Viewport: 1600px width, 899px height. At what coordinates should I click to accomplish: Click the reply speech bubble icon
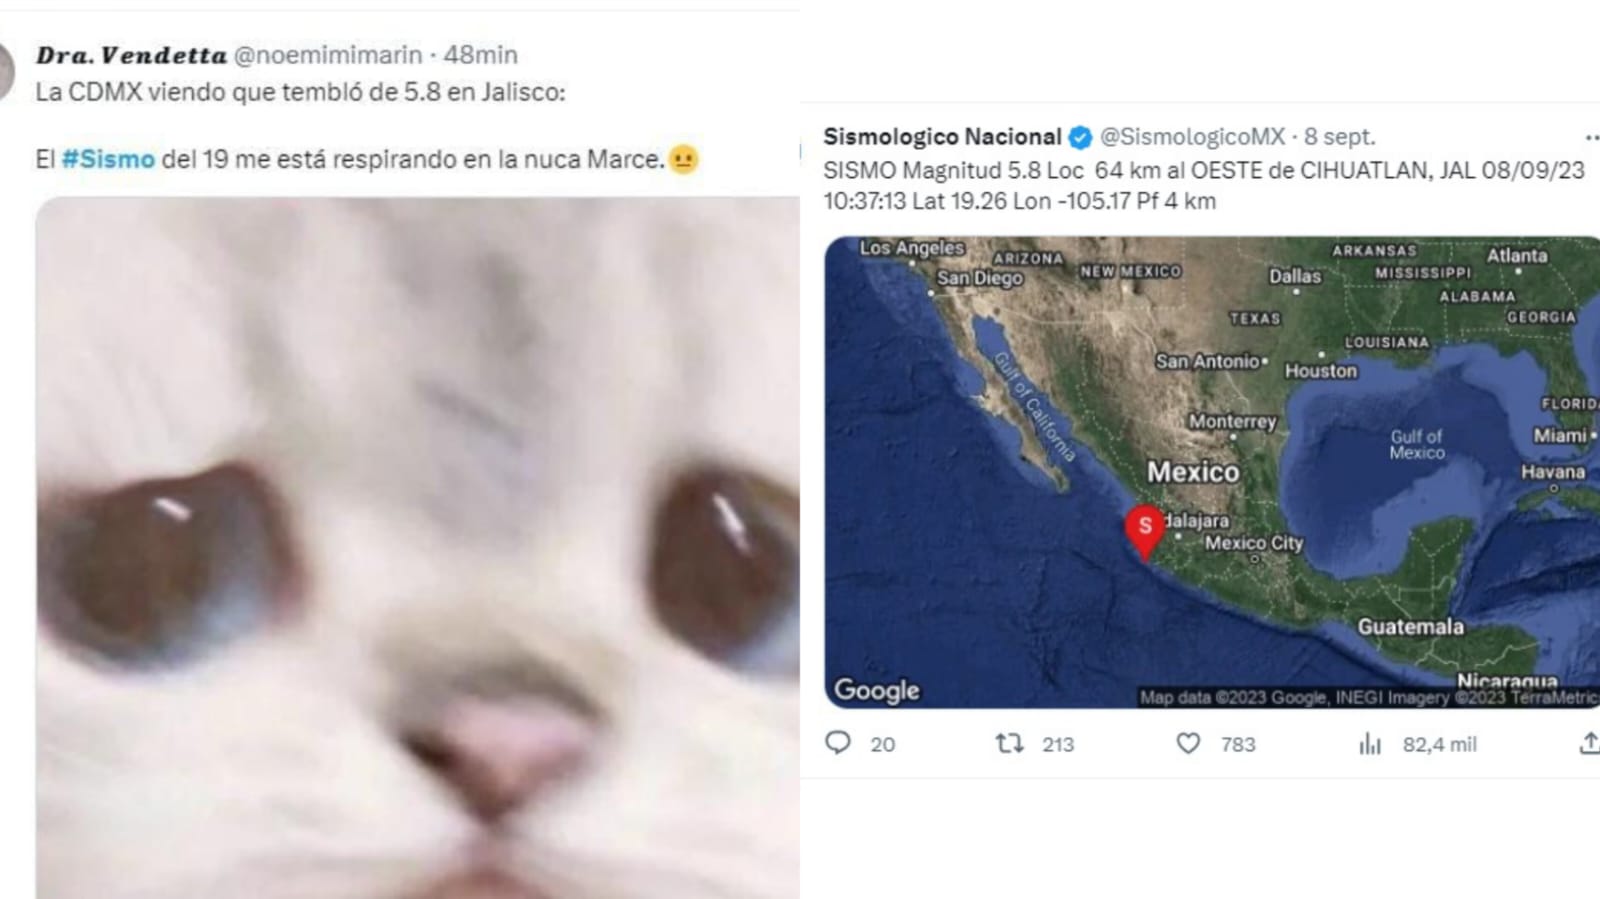pyautogui.click(x=838, y=743)
